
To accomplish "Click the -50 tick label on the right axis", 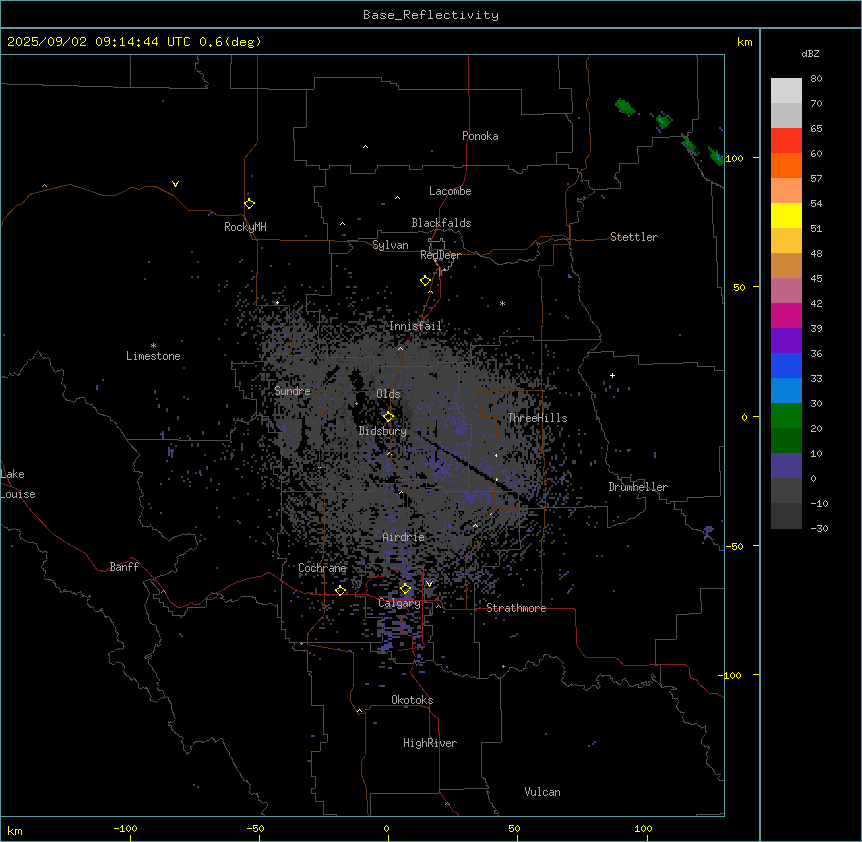I will pyautogui.click(x=734, y=546).
